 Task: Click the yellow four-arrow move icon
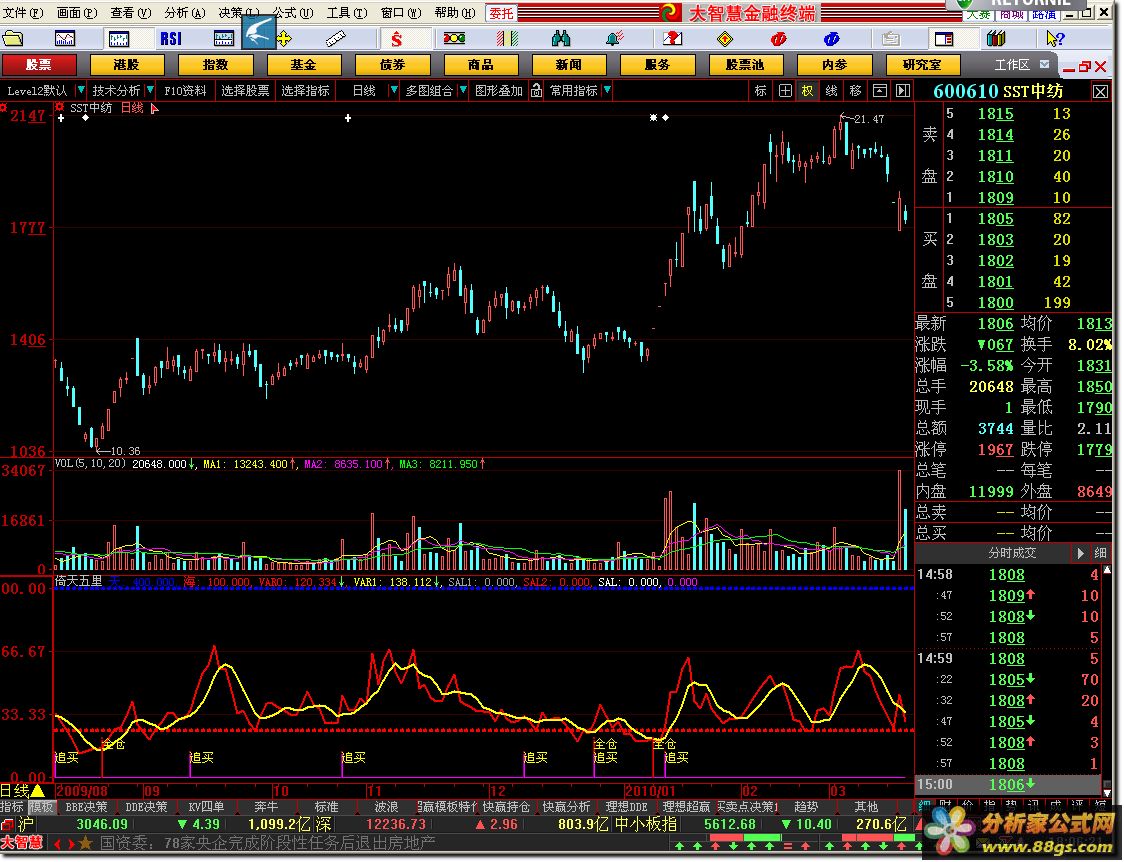[284, 38]
